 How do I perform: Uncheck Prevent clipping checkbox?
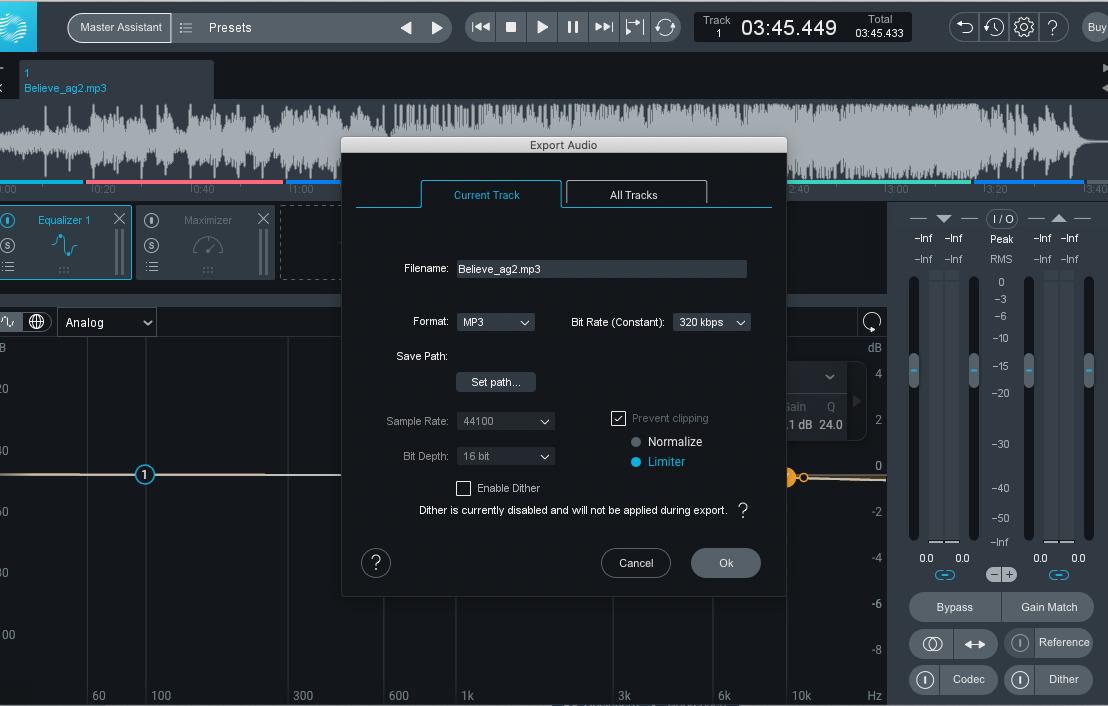[x=618, y=418]
